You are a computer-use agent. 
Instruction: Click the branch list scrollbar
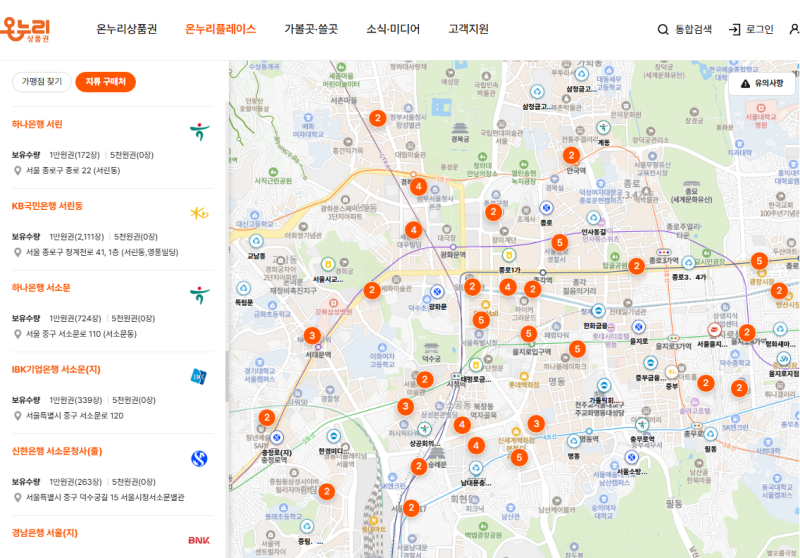click(227, 376)
